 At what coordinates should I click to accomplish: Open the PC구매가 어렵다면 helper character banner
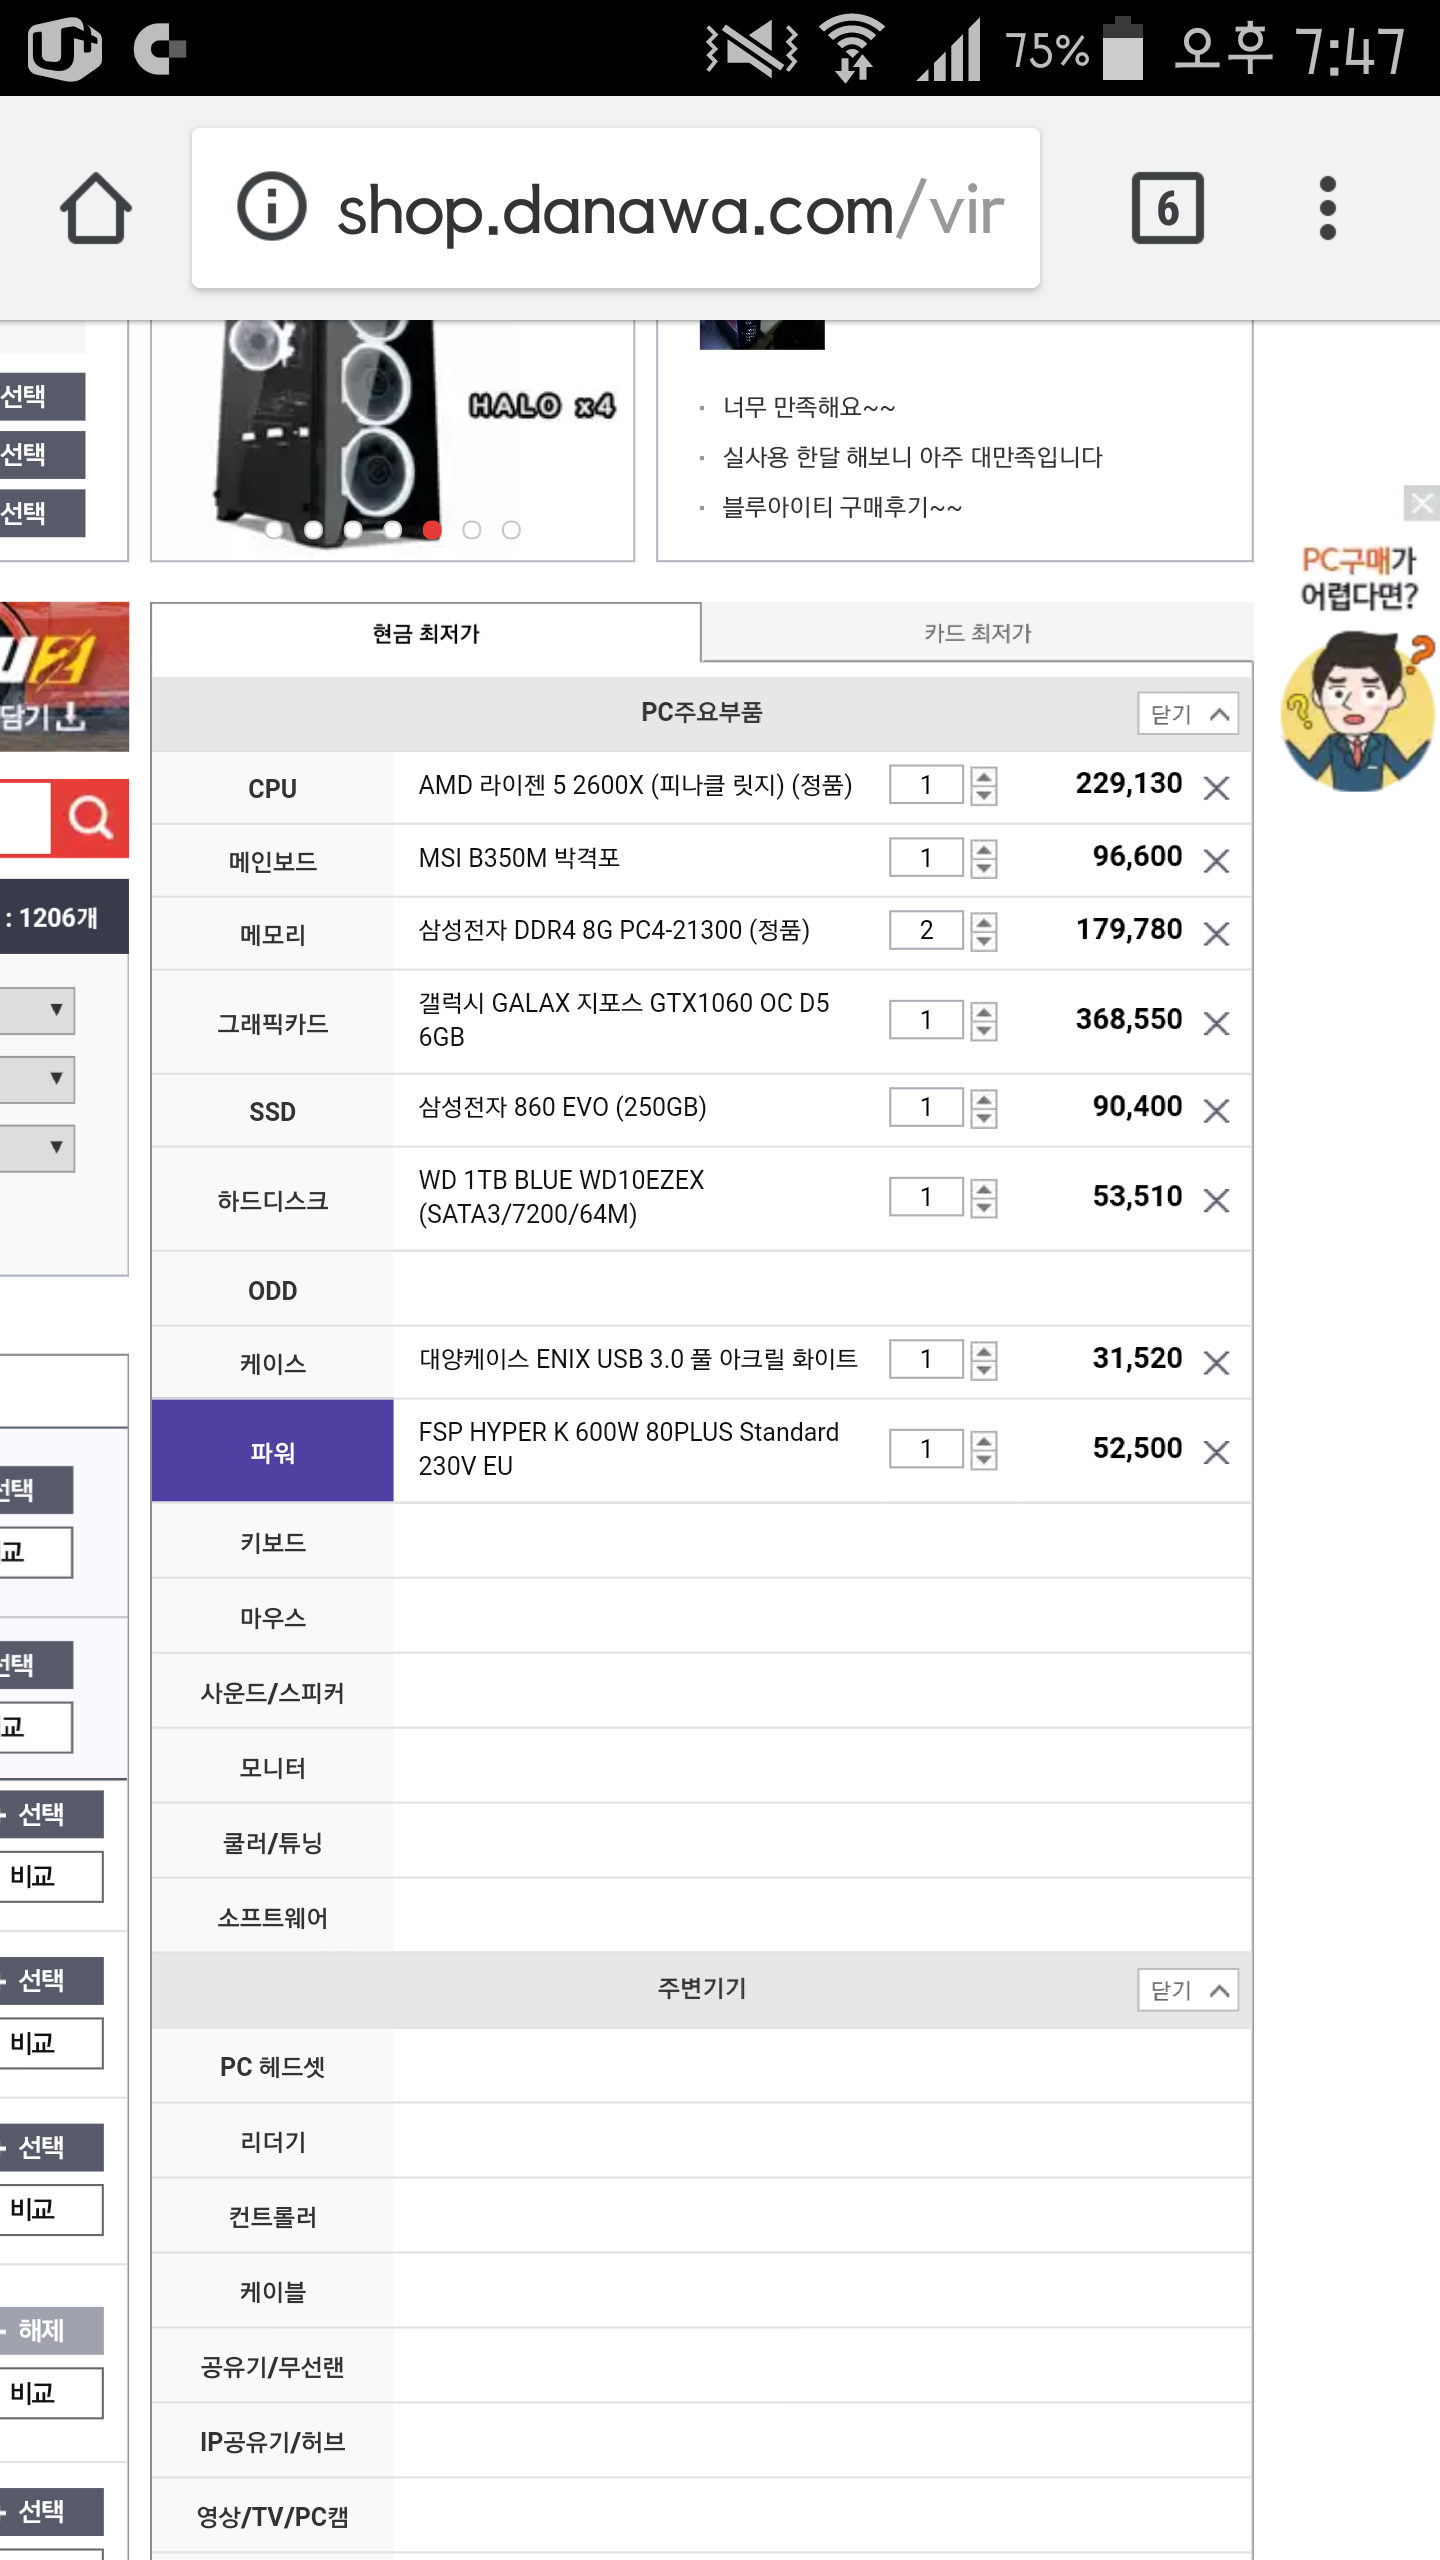[x=1359, y=668]
